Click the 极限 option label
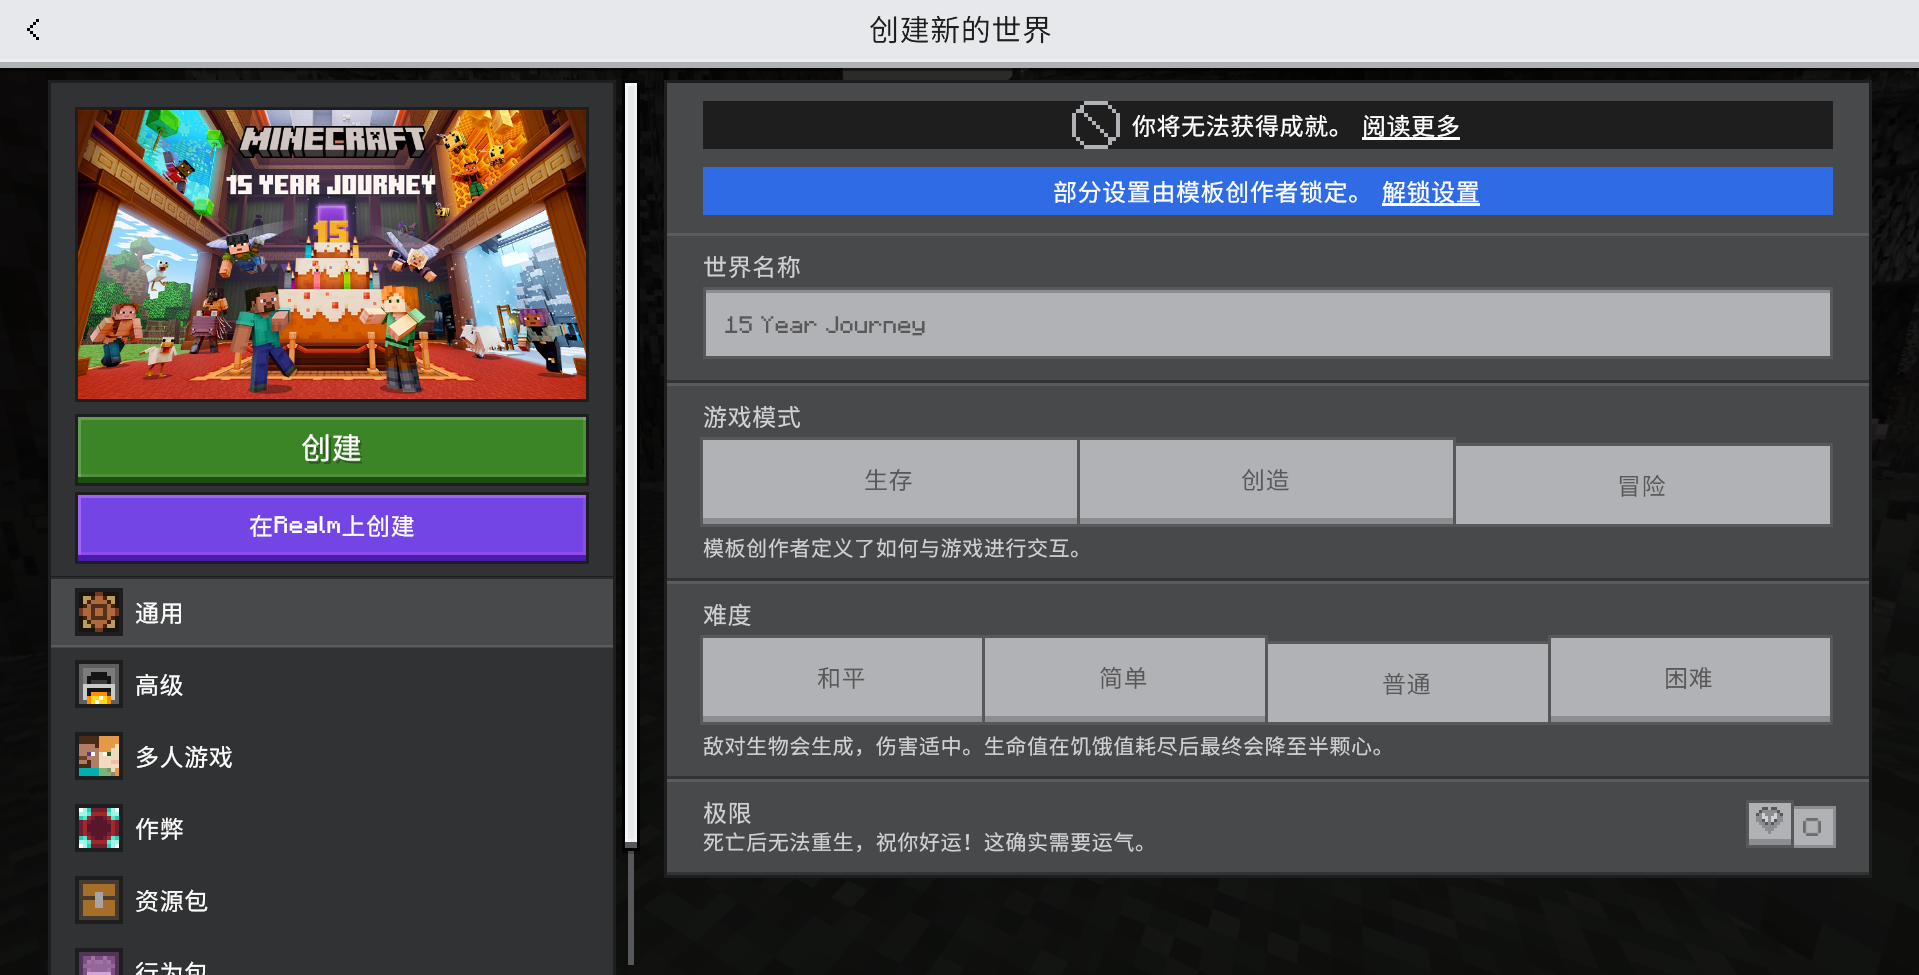This screenshot has height=975, width=1919. [x=727, y=813]
